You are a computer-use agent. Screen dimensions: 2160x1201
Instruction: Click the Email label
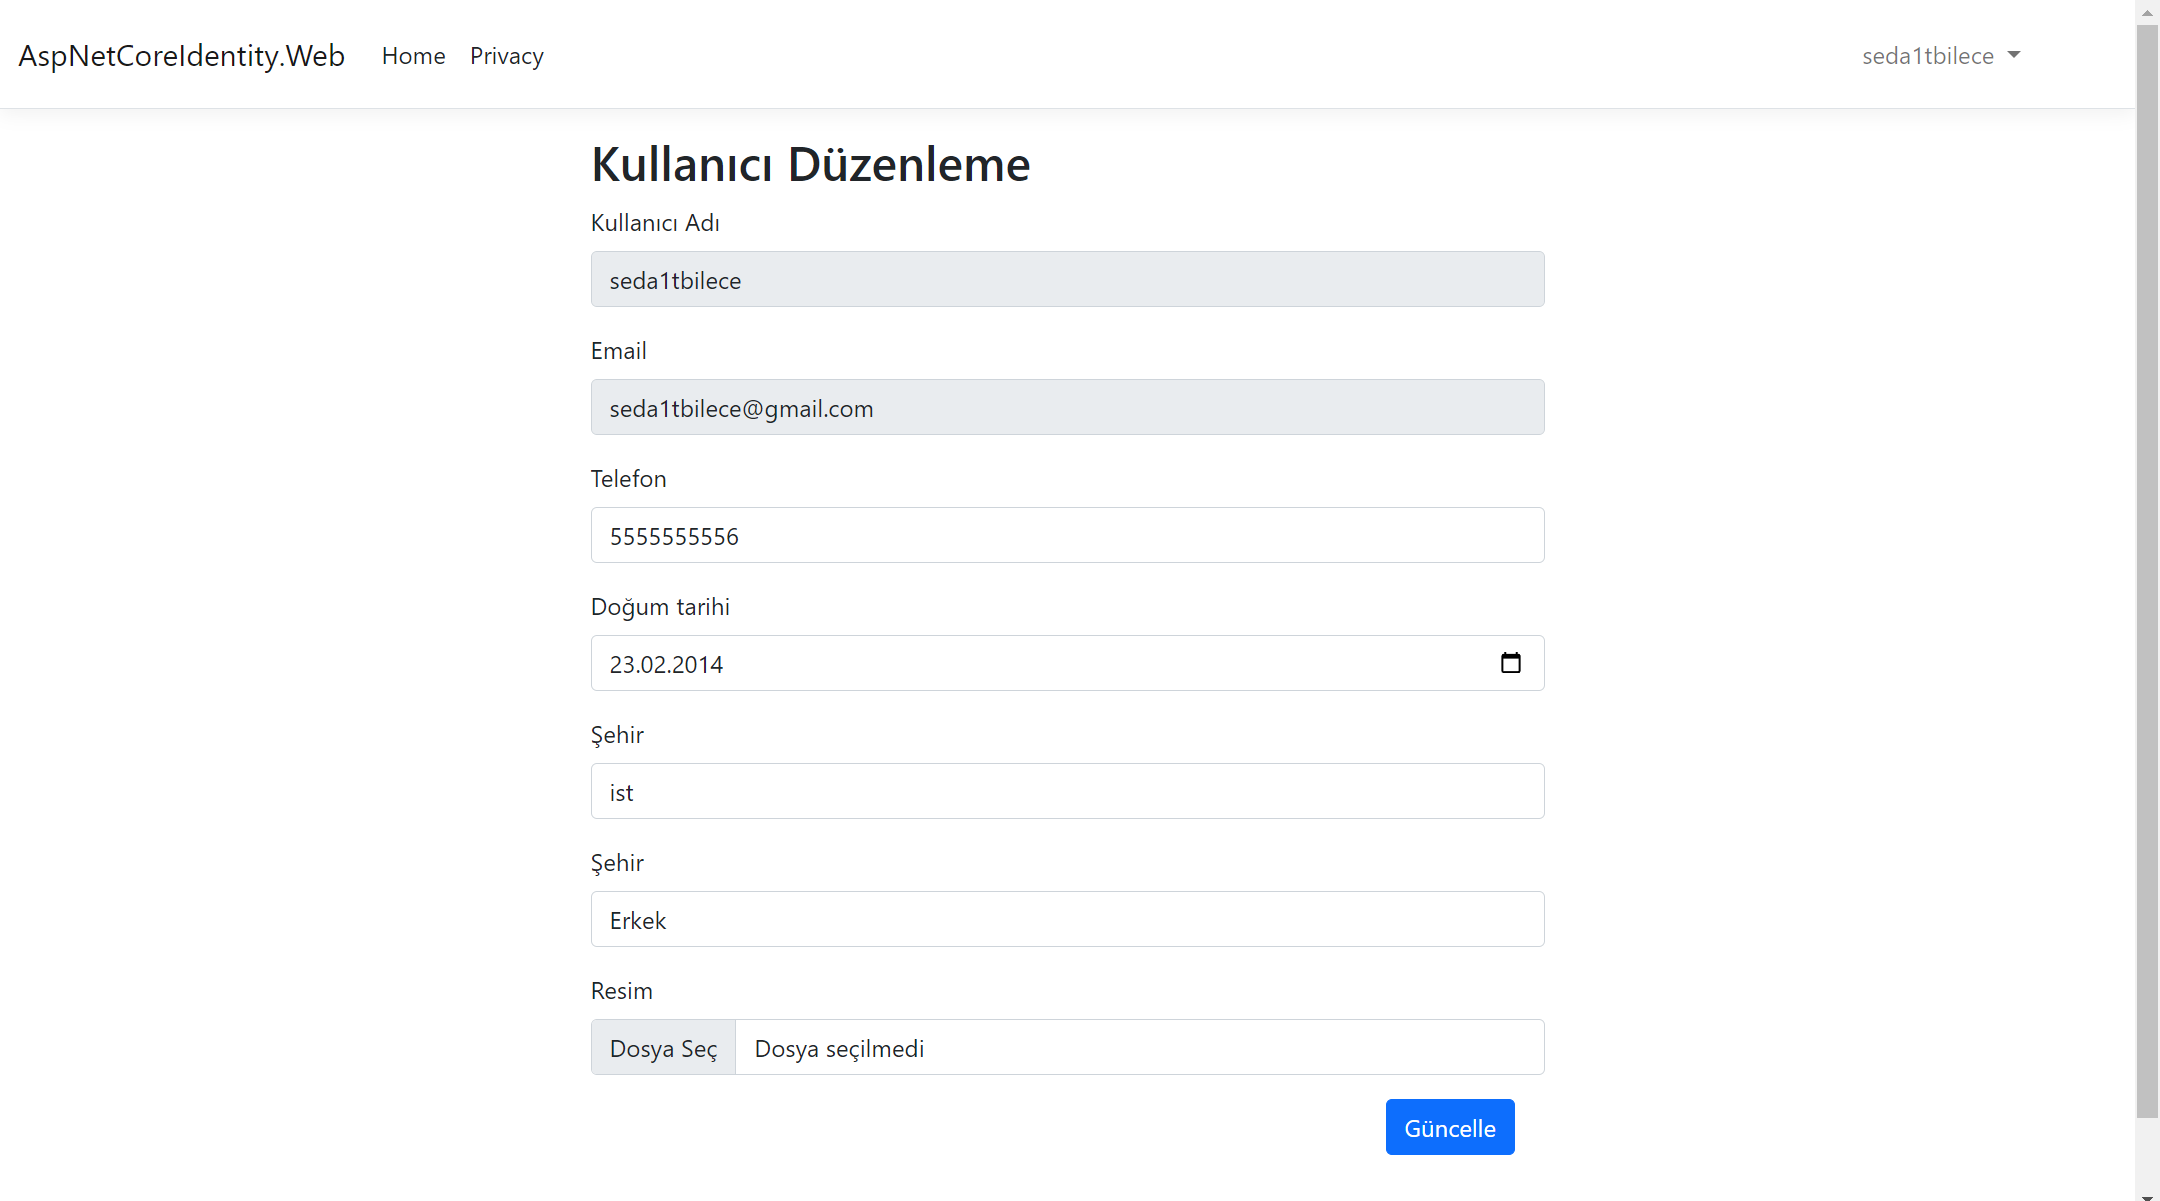(x=618, y=351)
